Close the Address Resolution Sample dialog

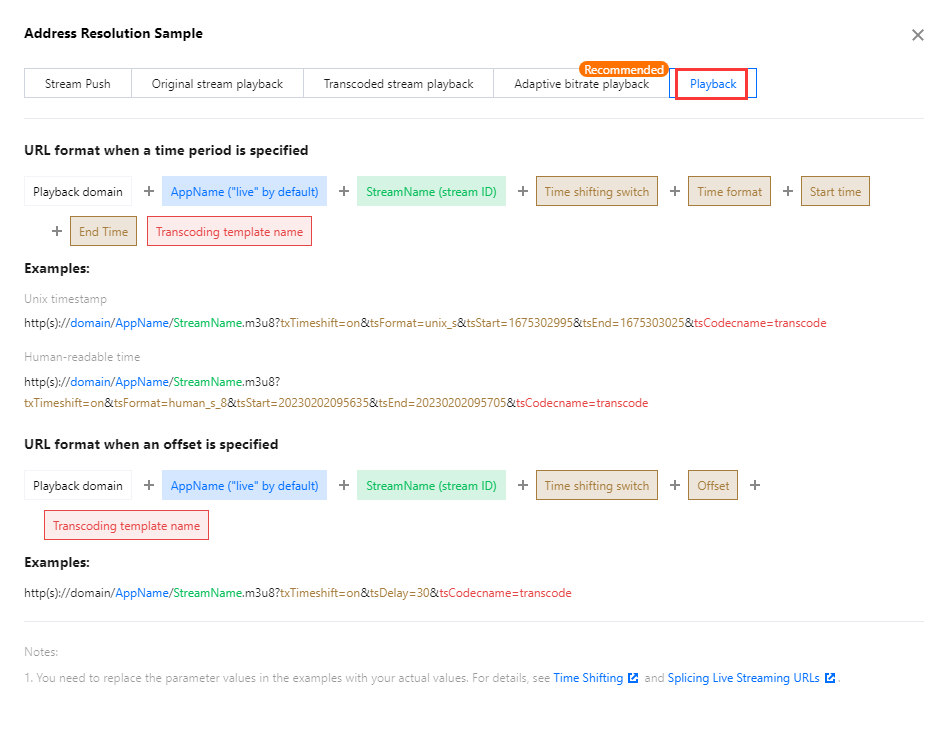917,35
